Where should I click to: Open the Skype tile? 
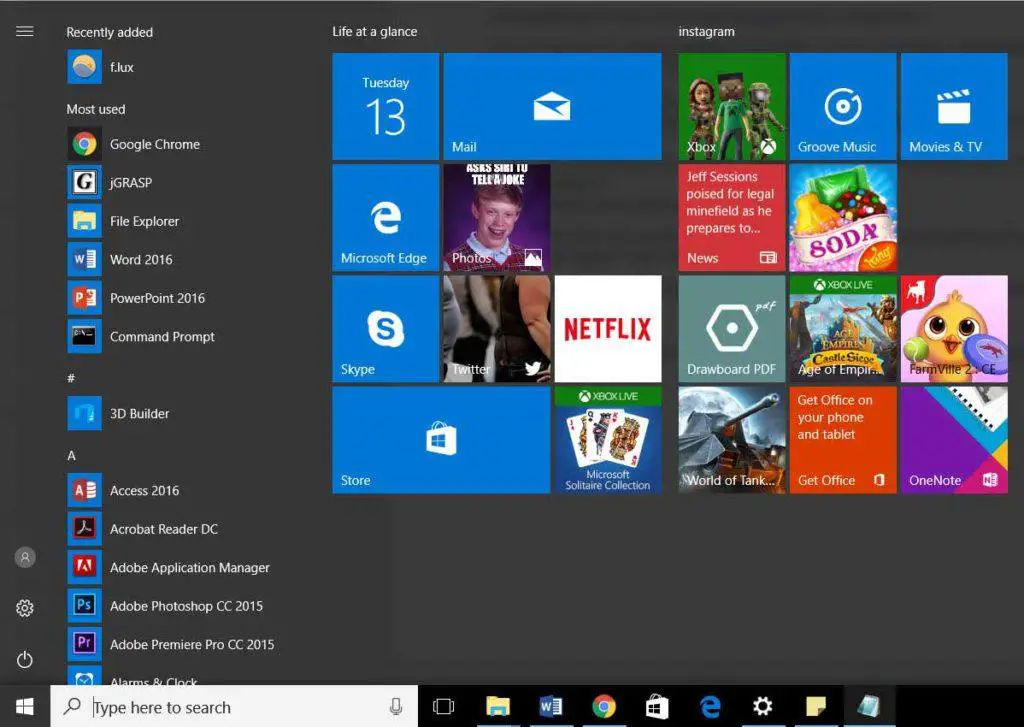click(386, 329)
